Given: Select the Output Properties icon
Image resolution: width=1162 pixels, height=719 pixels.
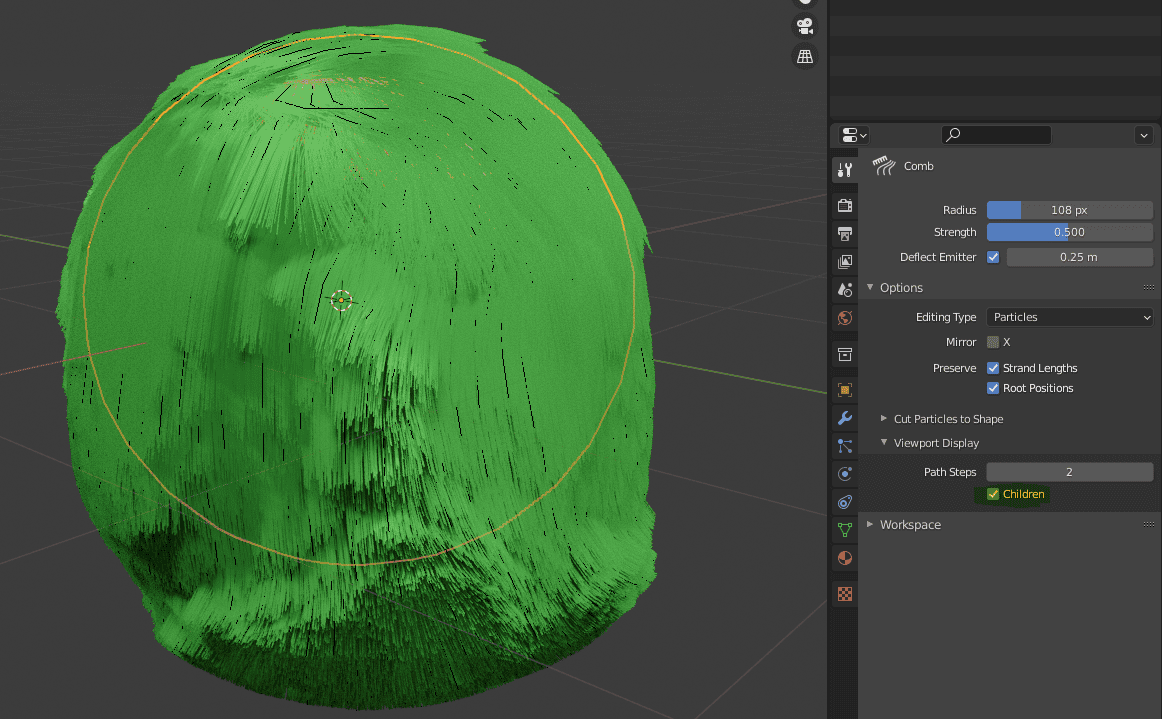Looking at the screenshot, I should [844, 232].
